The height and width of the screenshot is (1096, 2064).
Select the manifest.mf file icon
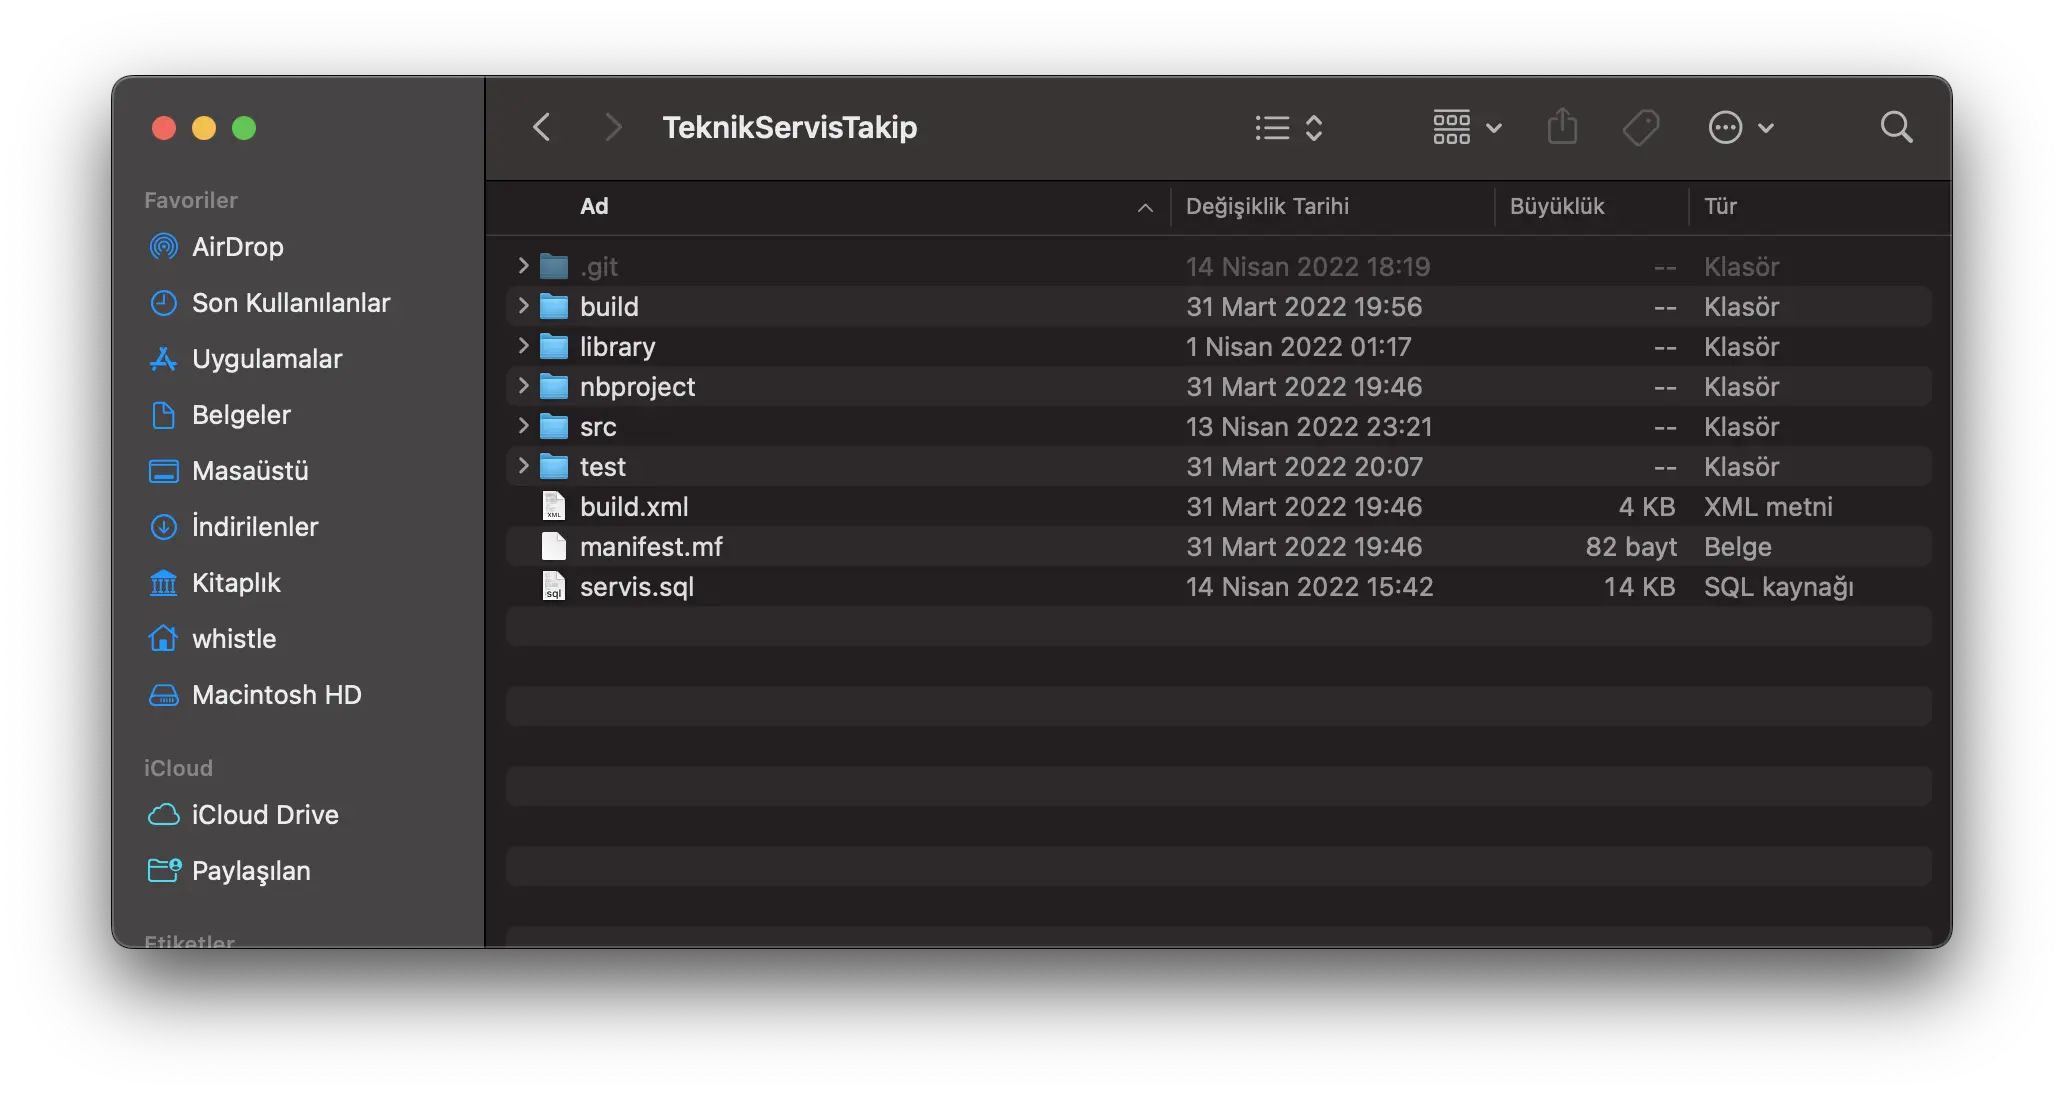pyautogui.click(x=554, y=547)
